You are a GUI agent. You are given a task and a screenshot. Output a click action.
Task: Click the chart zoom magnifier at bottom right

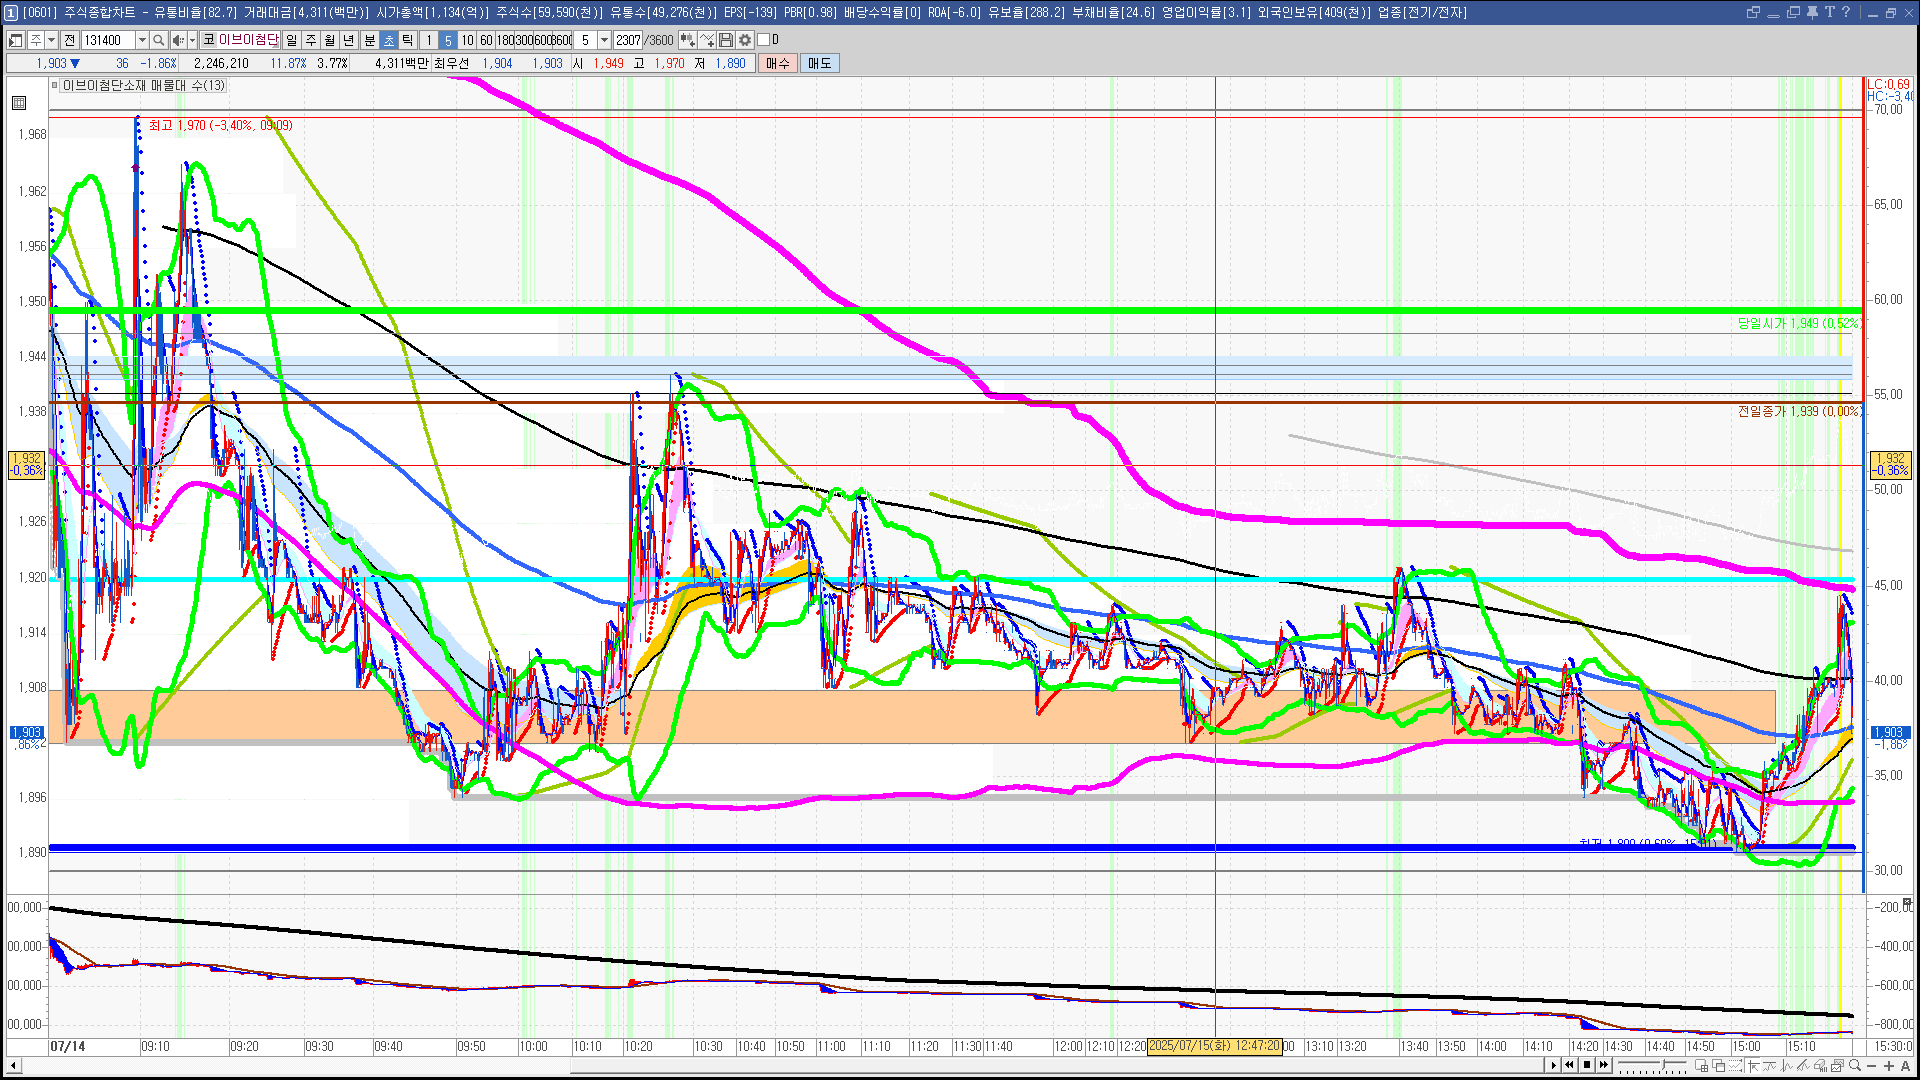(1856, 1066)
